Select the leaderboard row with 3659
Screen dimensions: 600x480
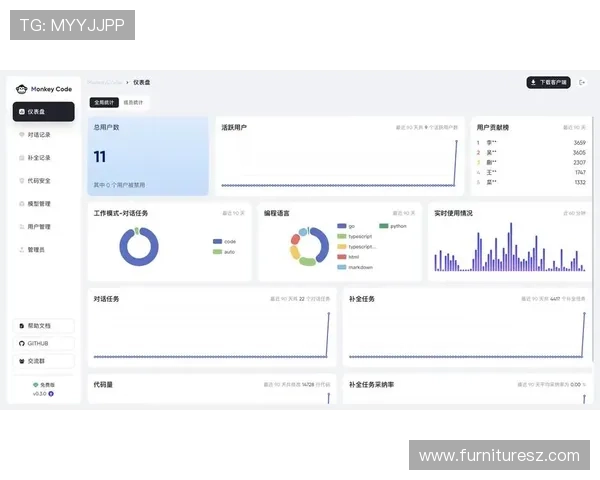(x=531, y=142)
